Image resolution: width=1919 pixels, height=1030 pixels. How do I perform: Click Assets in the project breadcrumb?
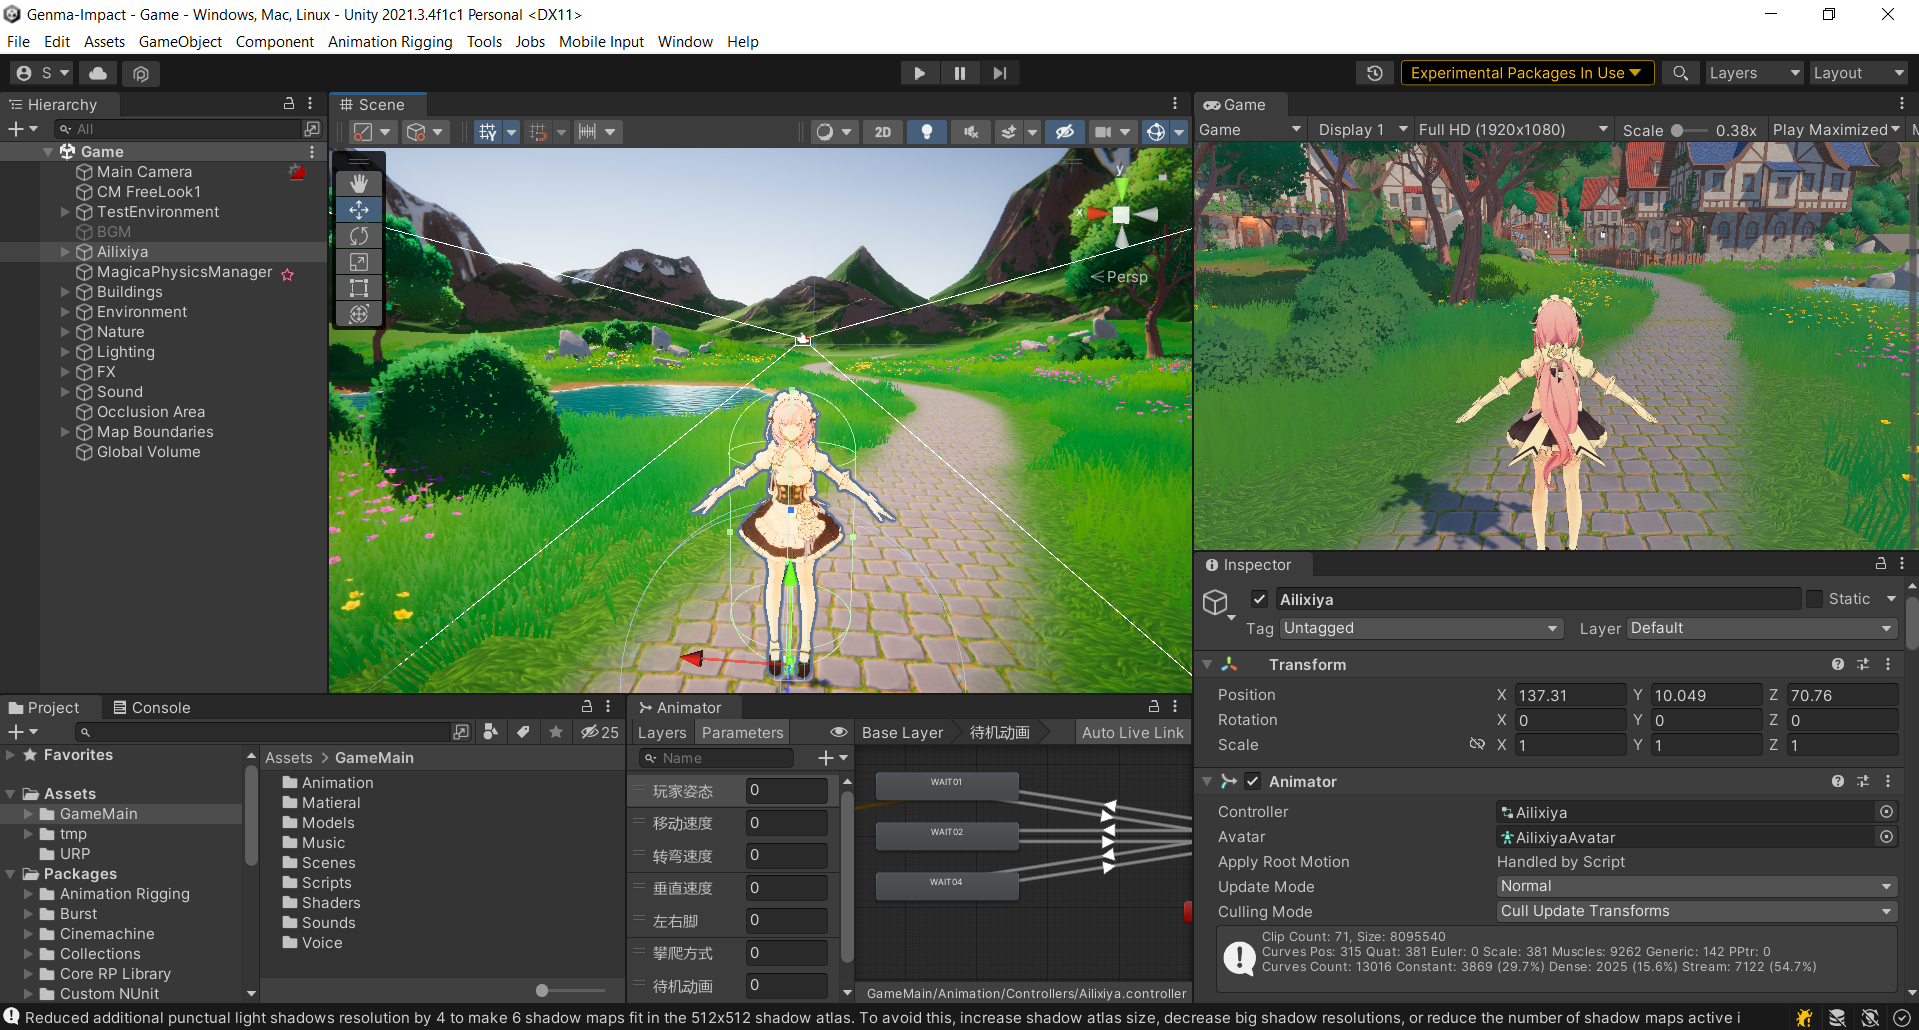click(288, 758)
